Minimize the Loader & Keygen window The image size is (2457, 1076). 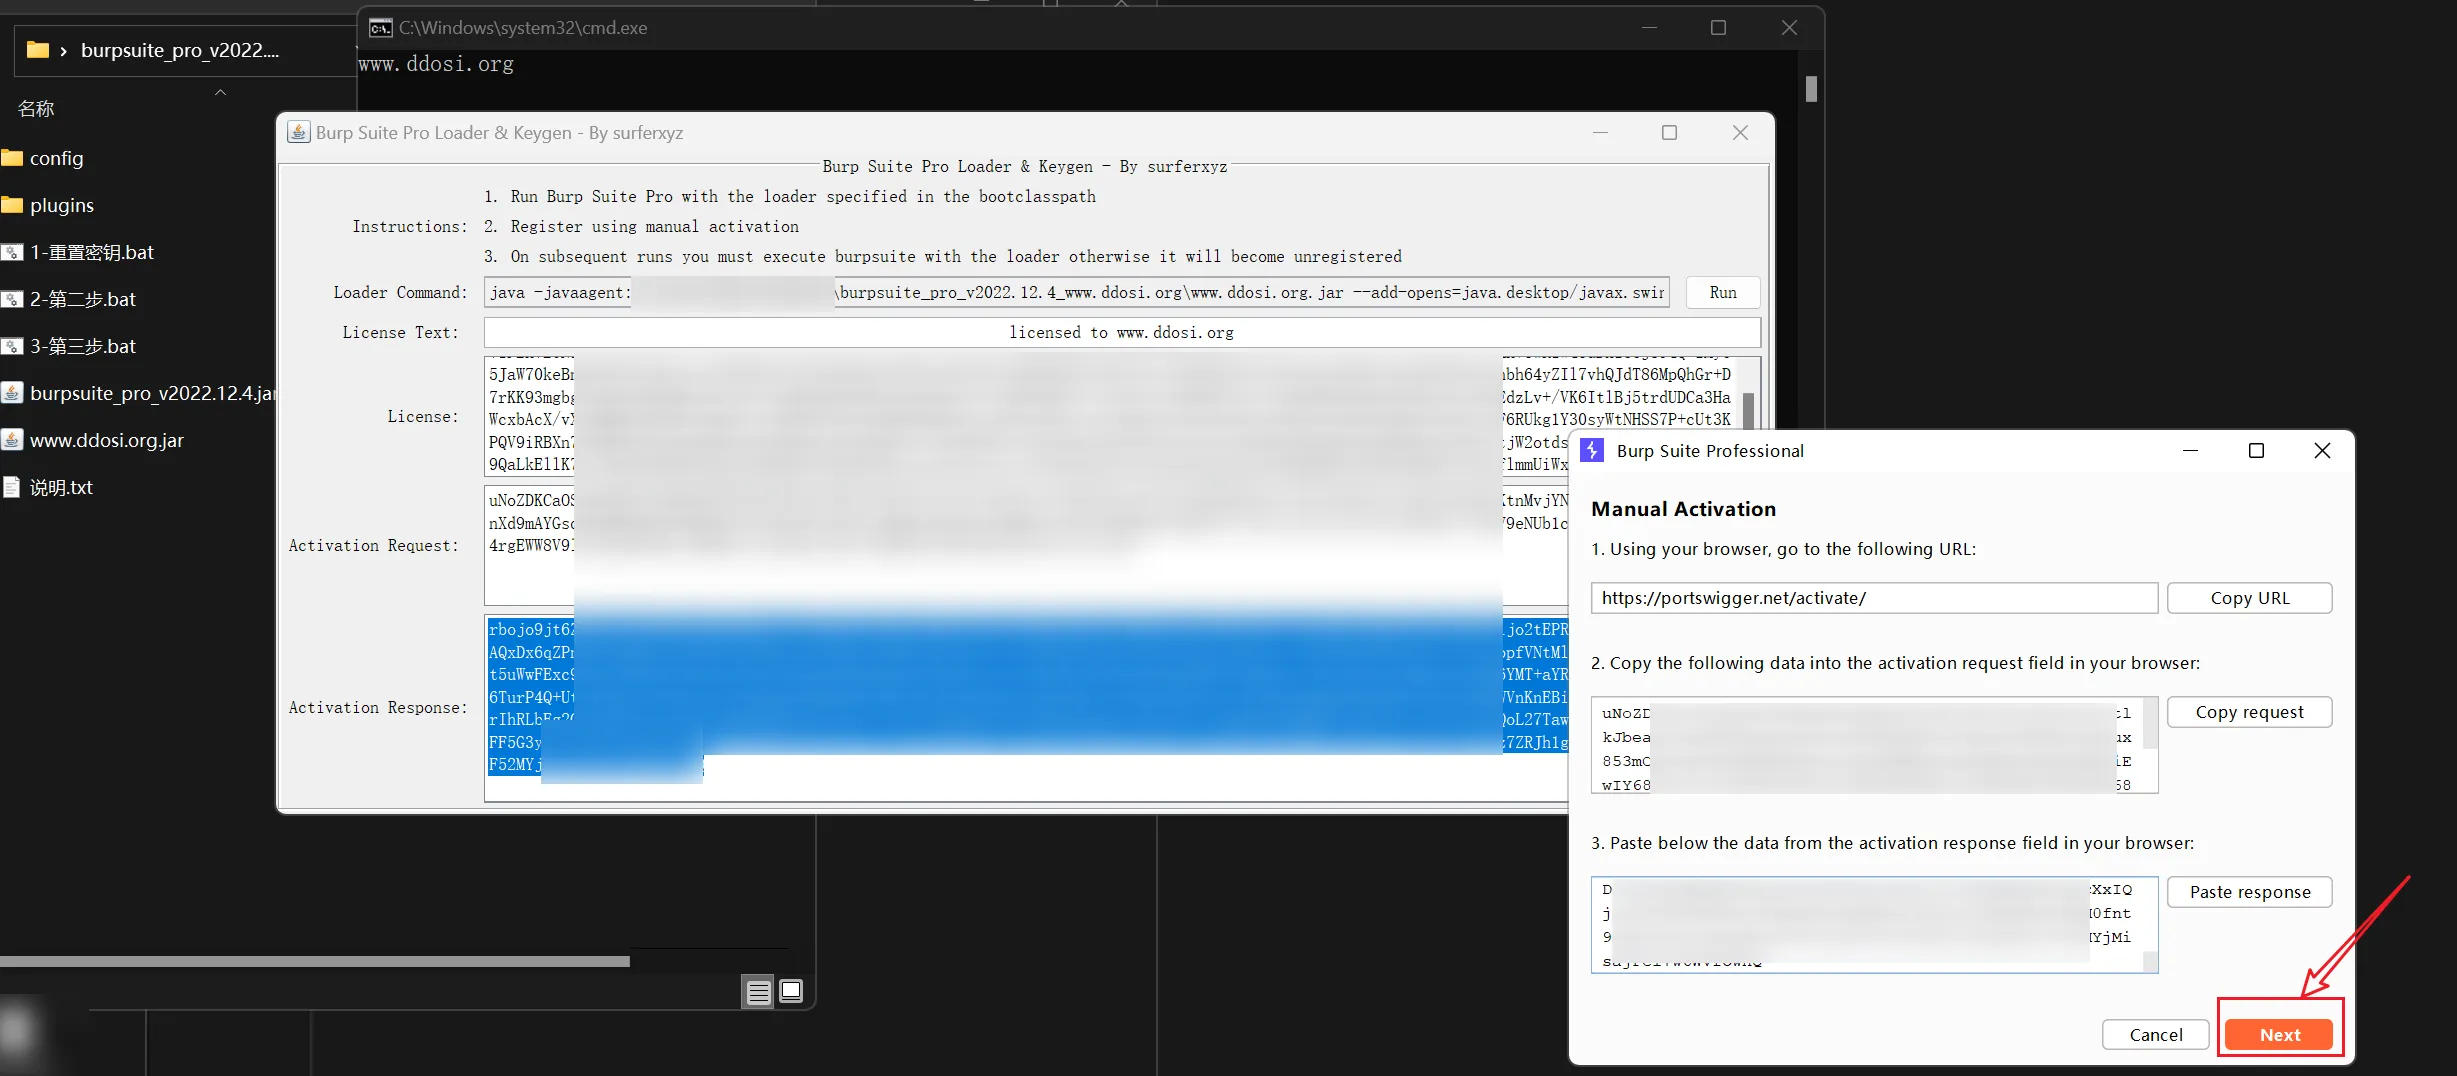click(x=1600, y=132)
